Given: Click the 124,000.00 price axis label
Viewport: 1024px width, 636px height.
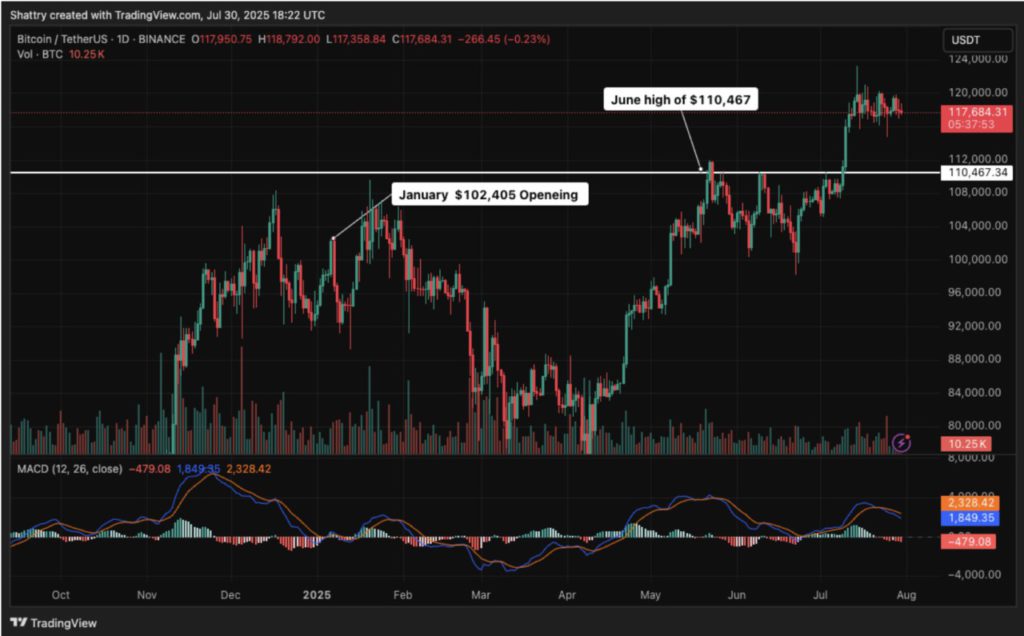Looking at the screenshot, I should click(x=972, y=59).
